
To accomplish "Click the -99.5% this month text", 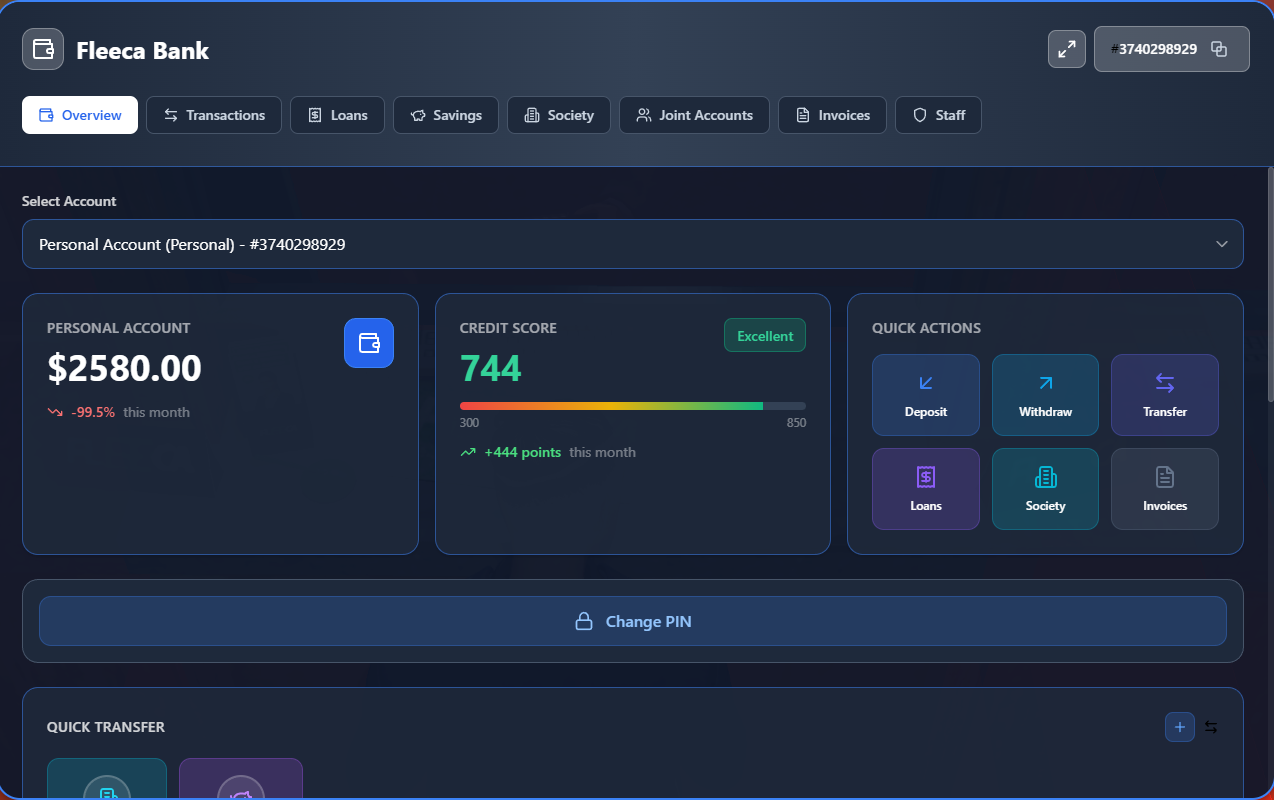I will tap(131, 412).
